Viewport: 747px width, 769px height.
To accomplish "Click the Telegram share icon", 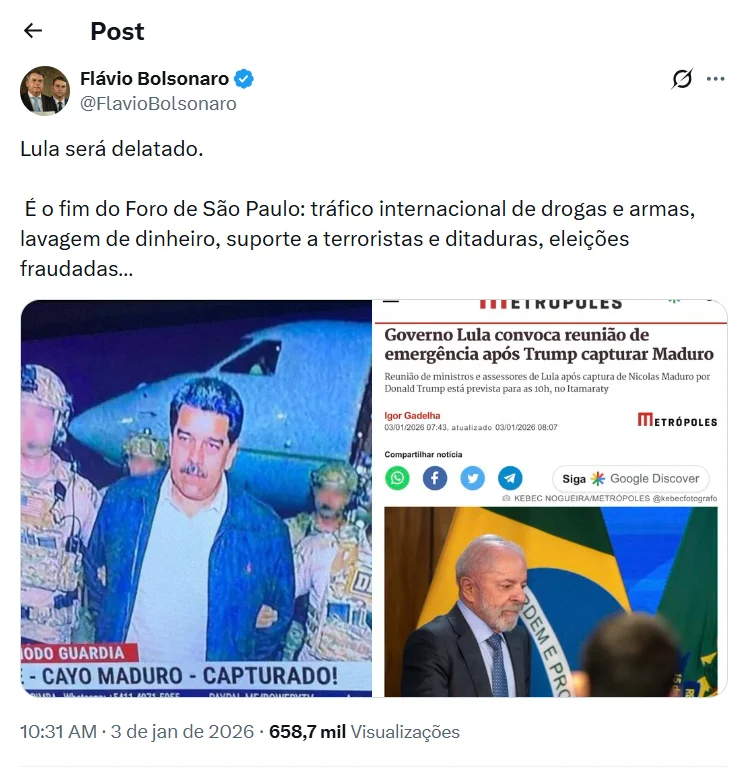I will pos(510,478).
